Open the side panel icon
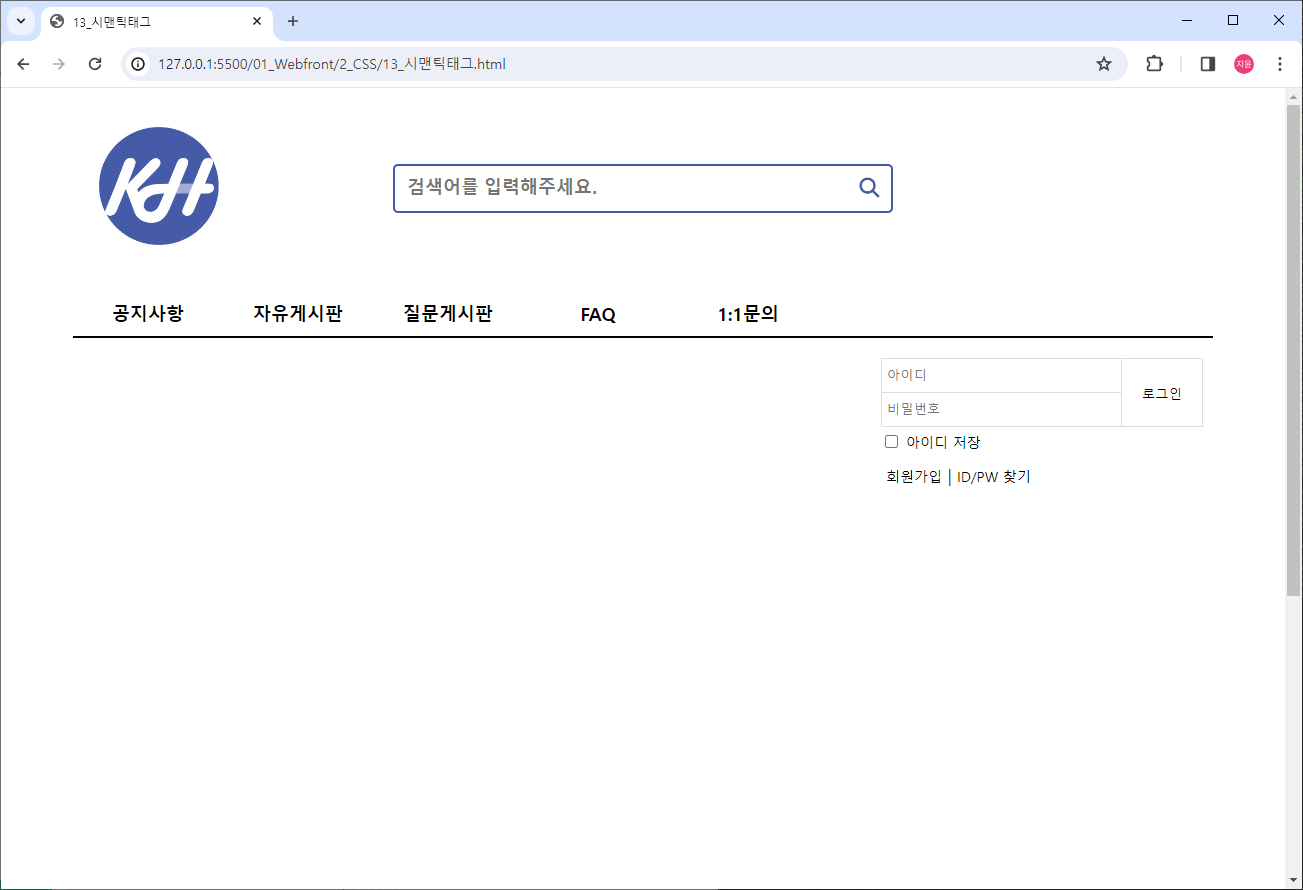This screenshot has width=1303, height=890. (1206, 63)
